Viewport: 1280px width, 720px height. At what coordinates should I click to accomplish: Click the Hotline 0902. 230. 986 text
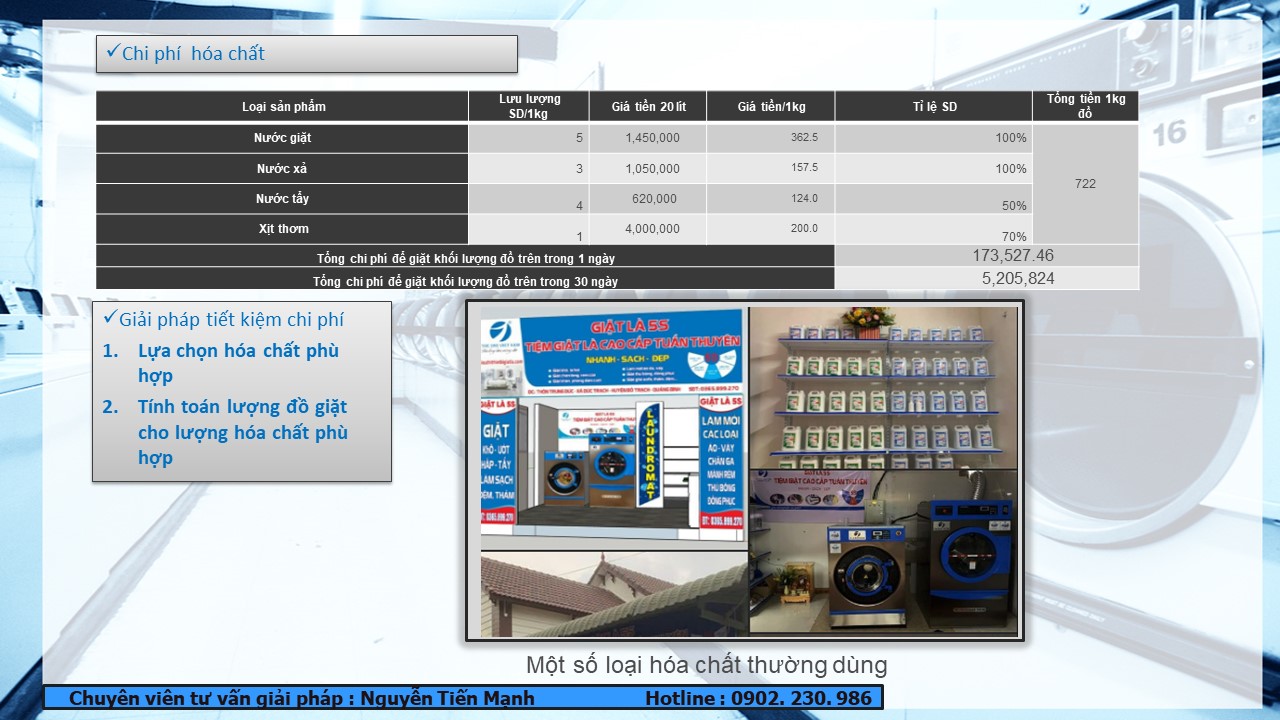[759, 698]
